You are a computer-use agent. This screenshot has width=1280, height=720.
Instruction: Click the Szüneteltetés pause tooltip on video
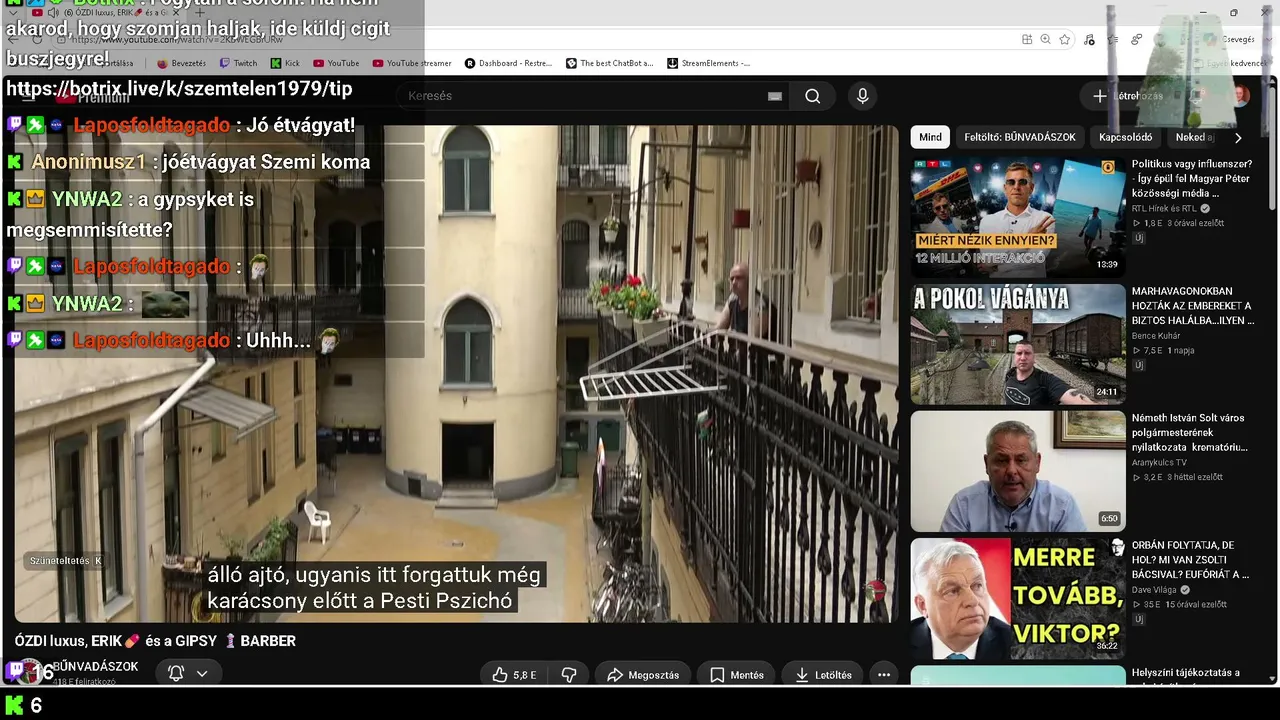coord(66,561)
